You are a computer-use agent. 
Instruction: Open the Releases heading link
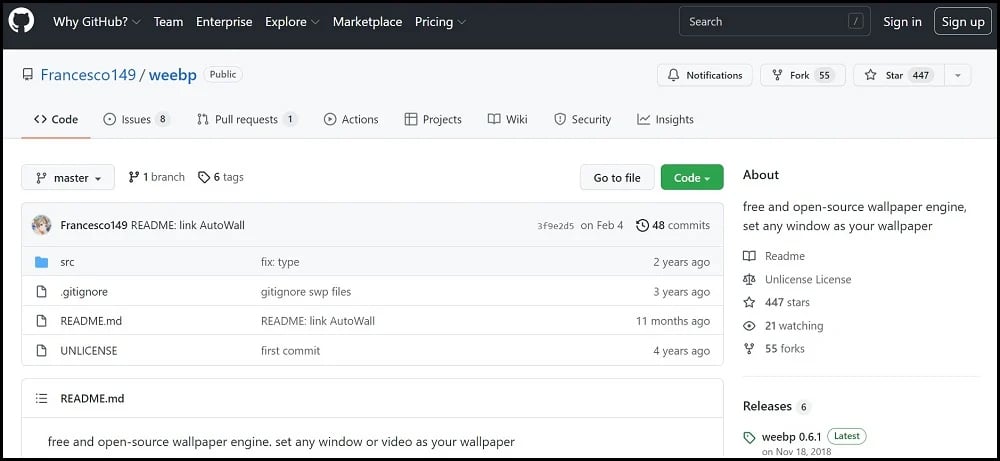tap(767, 406)
